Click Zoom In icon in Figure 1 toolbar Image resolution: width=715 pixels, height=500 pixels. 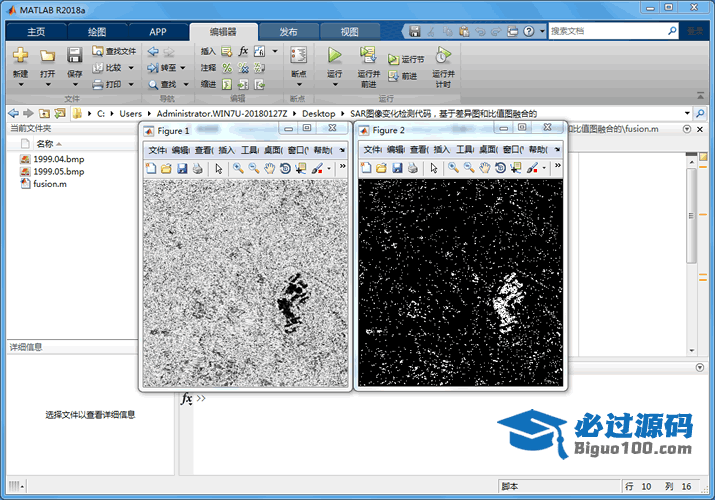click(x=238, y=168)
